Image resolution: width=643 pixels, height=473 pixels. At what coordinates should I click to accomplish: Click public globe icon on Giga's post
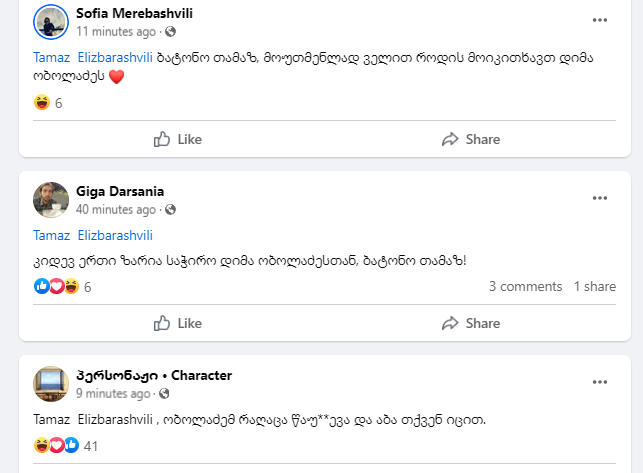point(170,210)
